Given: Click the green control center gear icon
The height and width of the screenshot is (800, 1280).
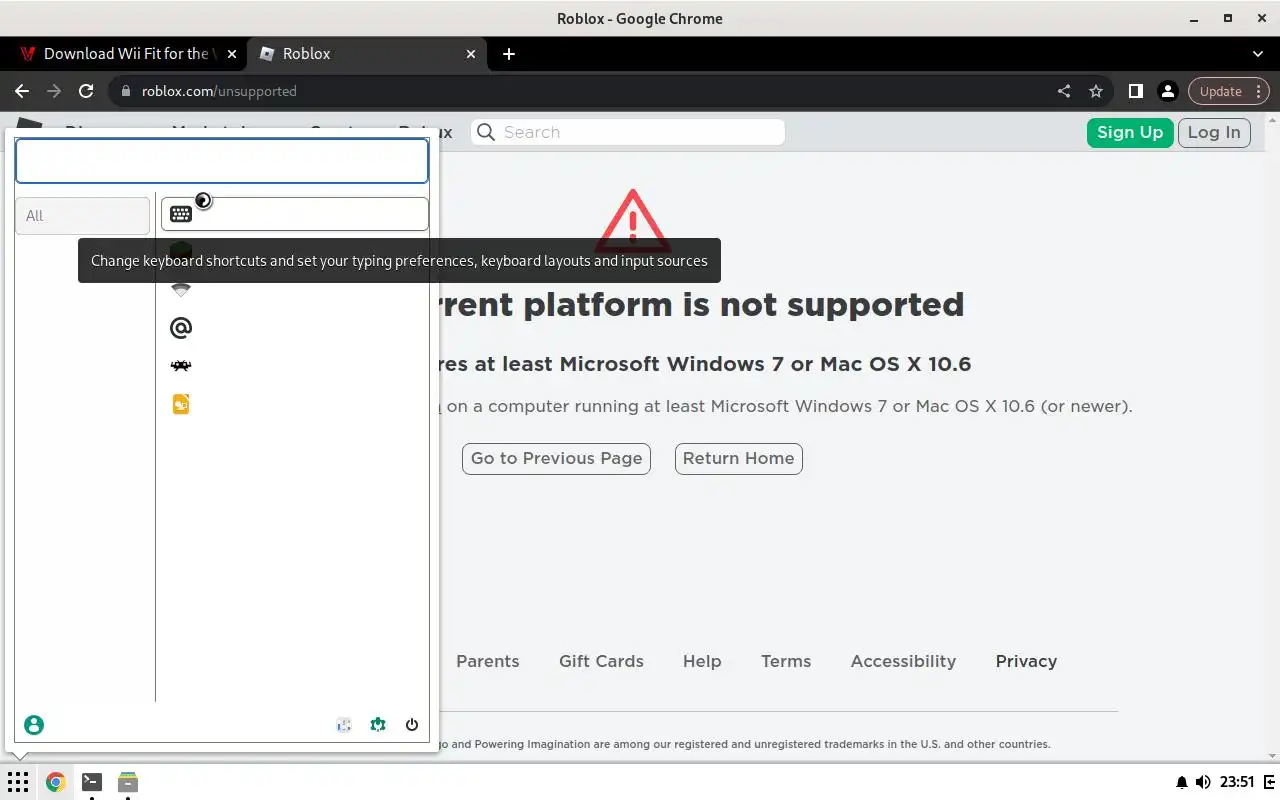Looking at the screenshot, I should click(x=378, y=725).
